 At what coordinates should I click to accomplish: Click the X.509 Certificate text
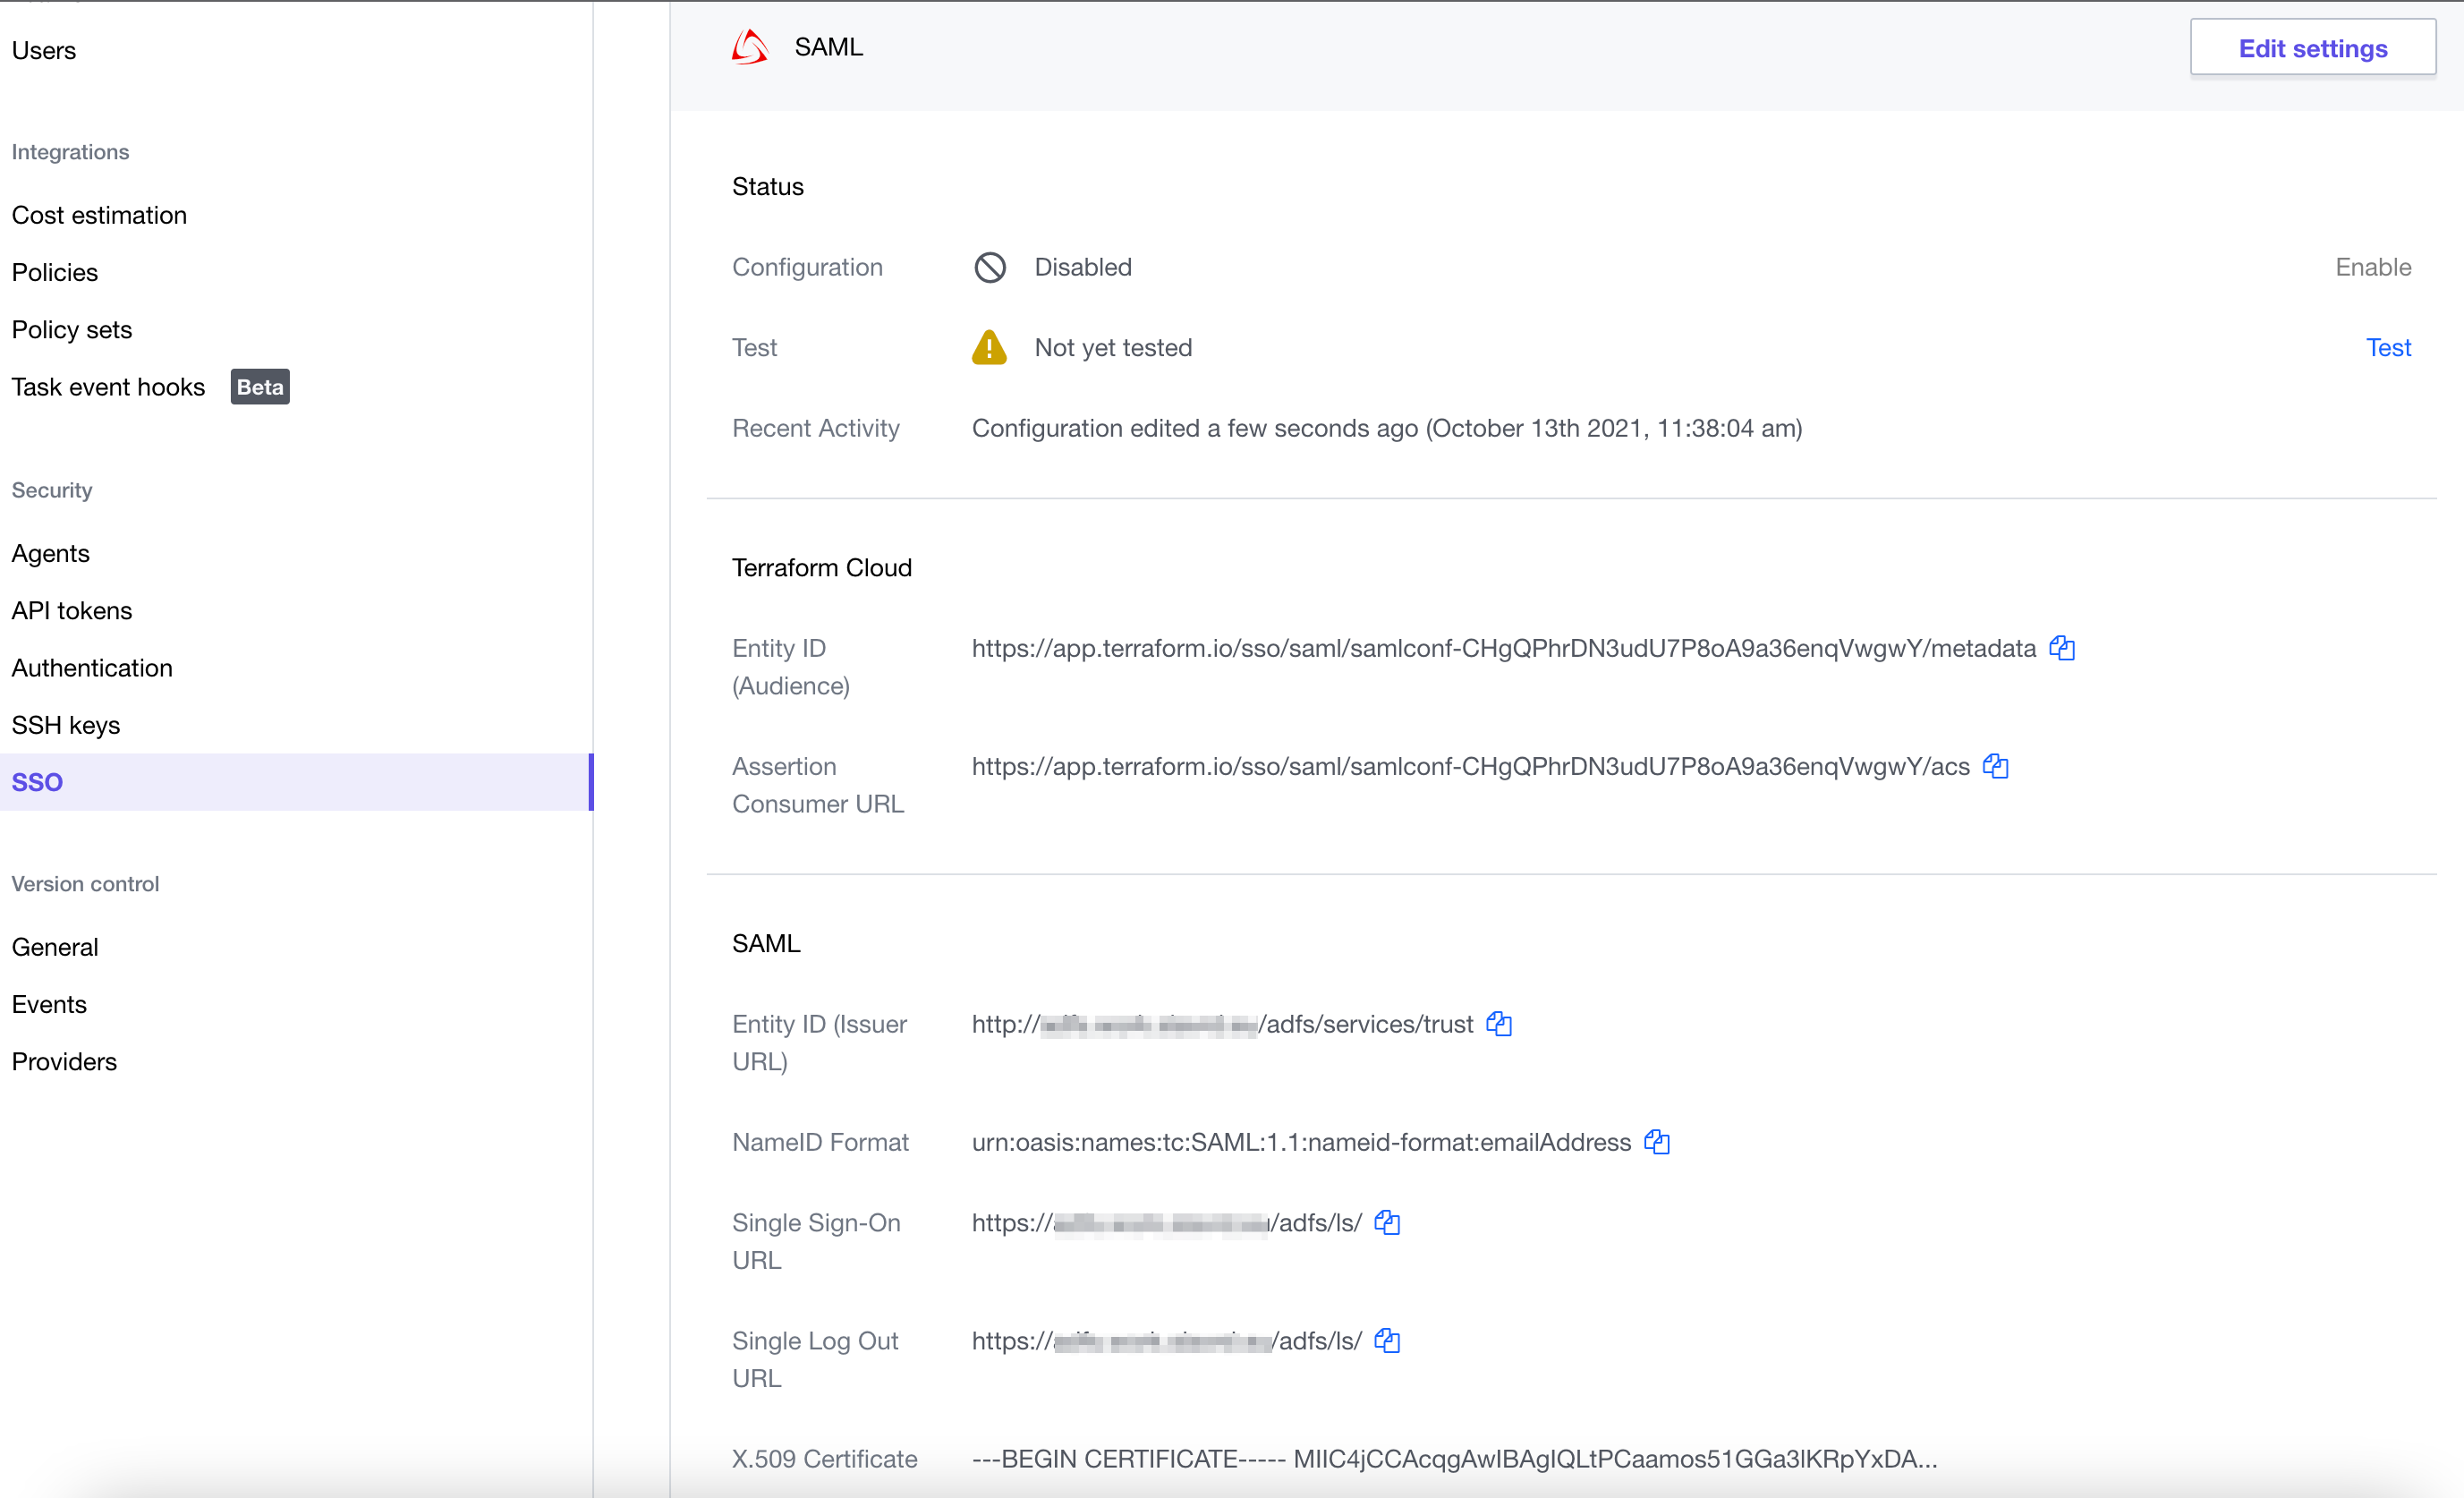tap(1454, 1458)
